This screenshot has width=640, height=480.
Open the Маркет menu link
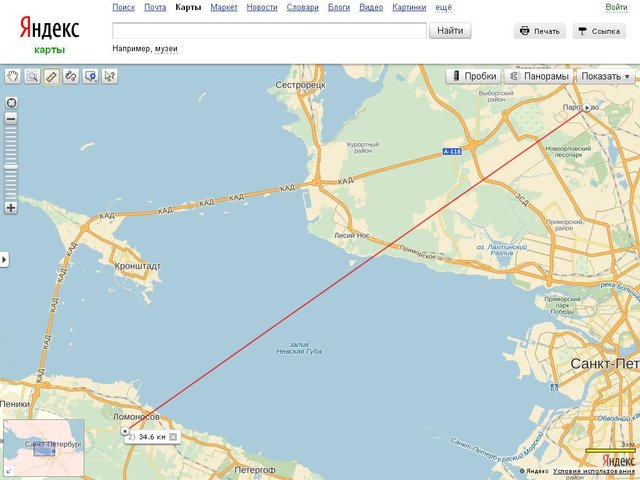point(224,7)
